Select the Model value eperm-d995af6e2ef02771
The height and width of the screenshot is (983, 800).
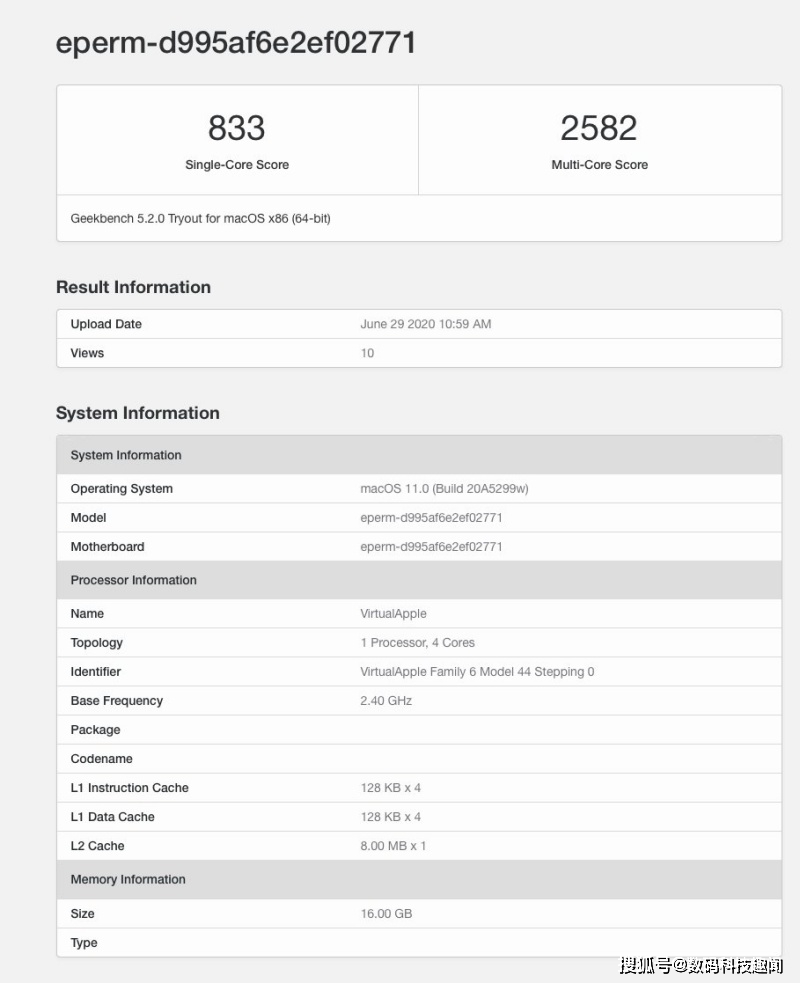point(431,518)
